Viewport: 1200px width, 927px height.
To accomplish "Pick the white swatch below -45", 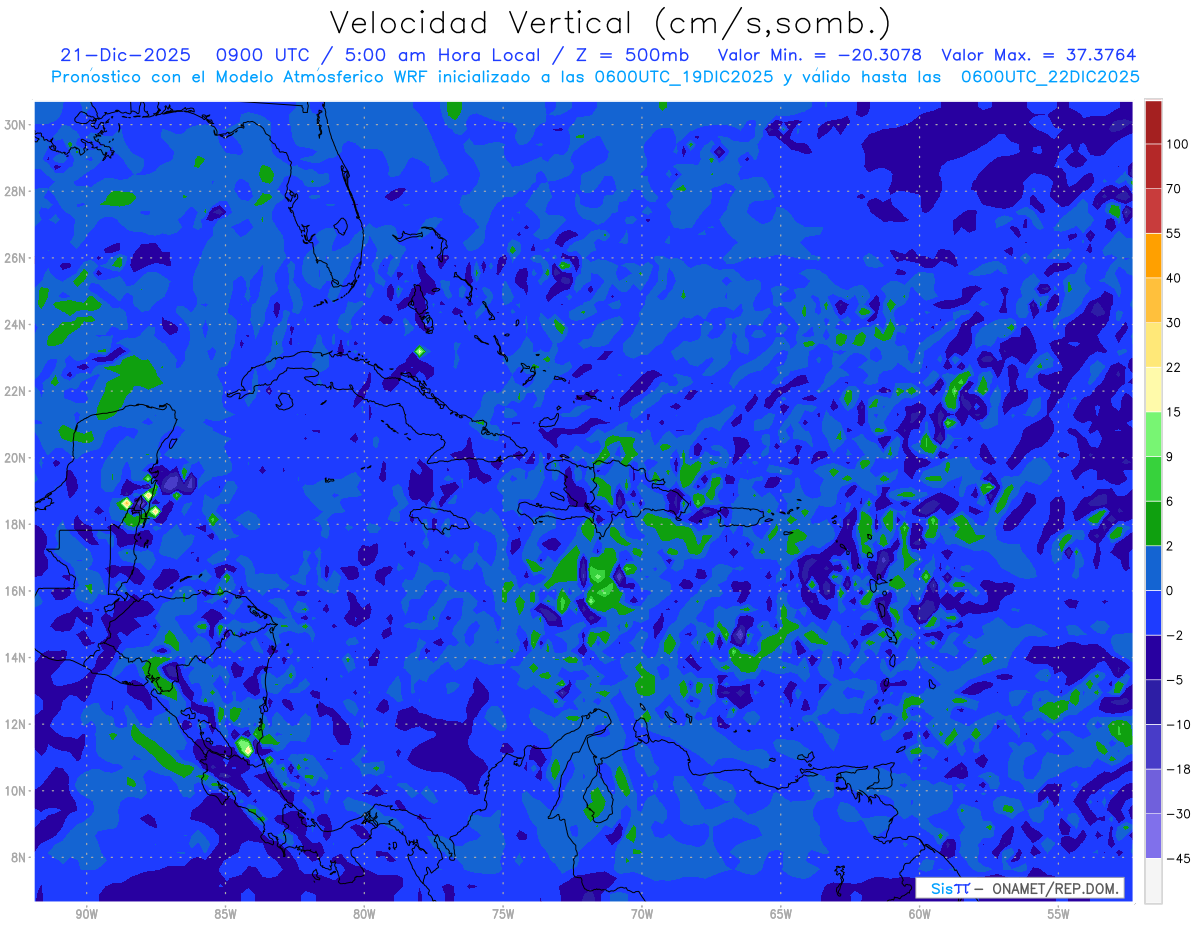I will [x=1153, y=881].
